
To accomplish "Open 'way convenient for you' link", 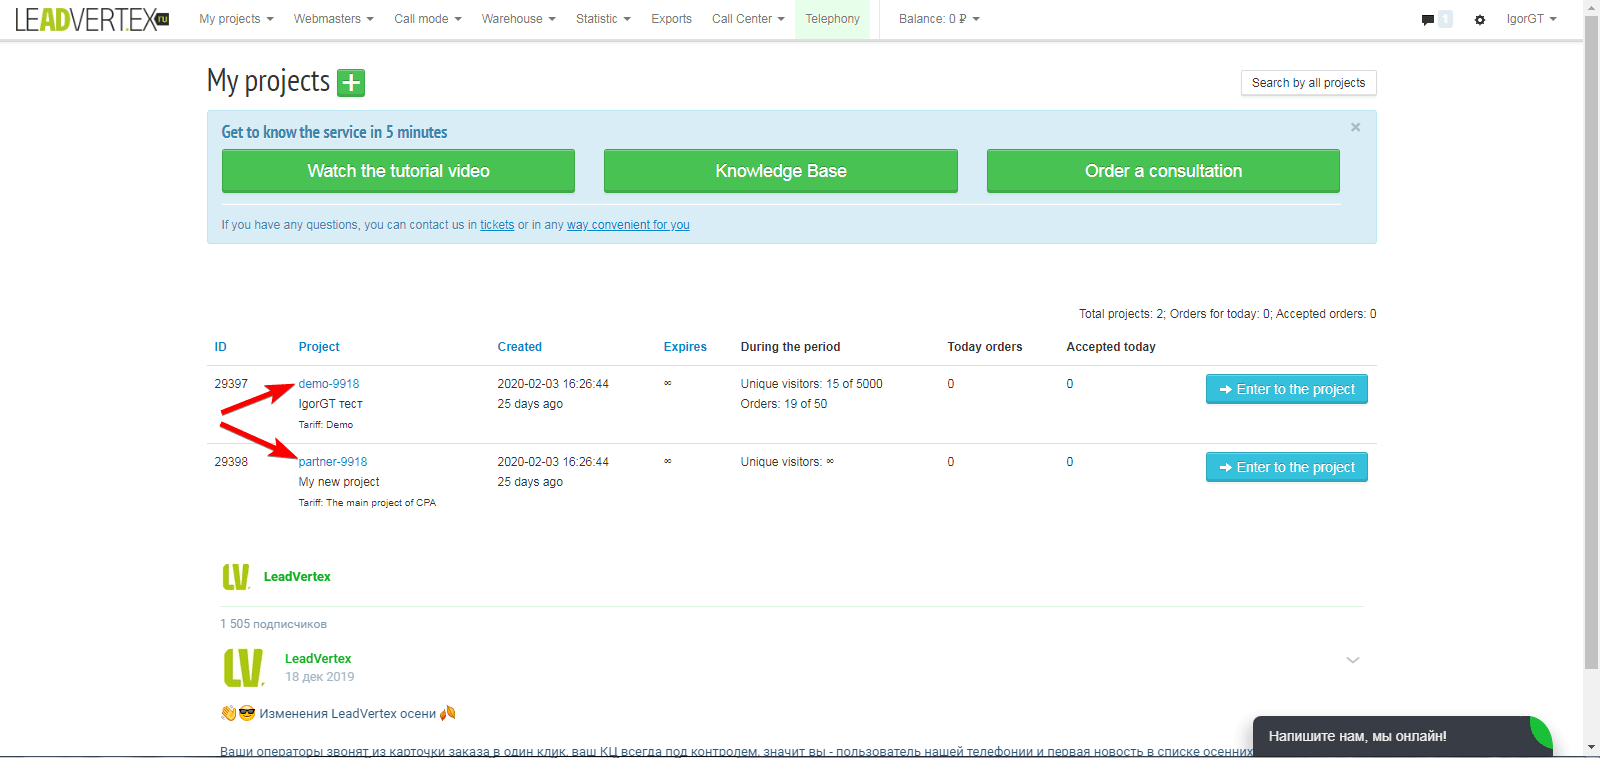I will pyautogui.click(x=628, y=225).
